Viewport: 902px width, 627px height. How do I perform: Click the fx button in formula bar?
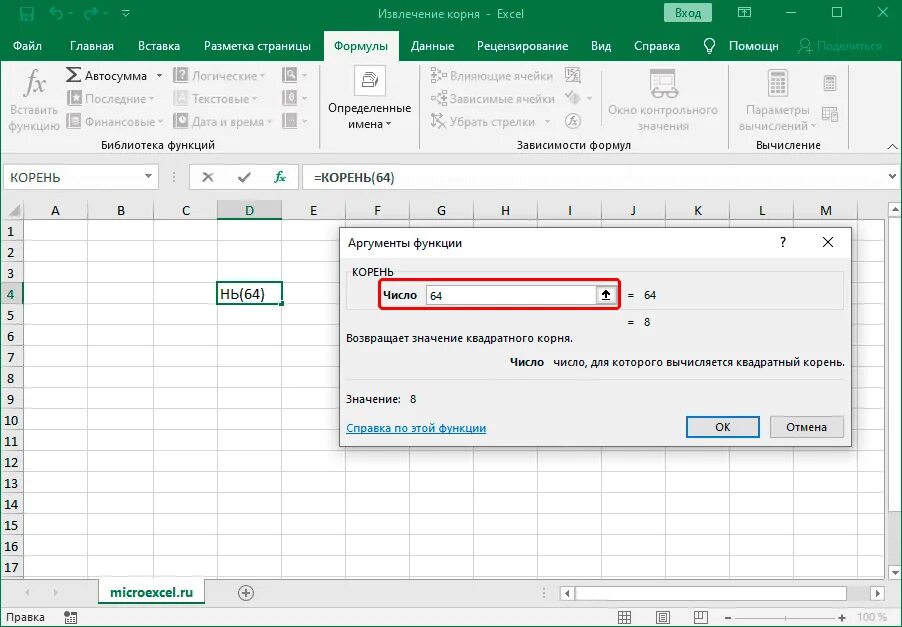tap(280, 177)
